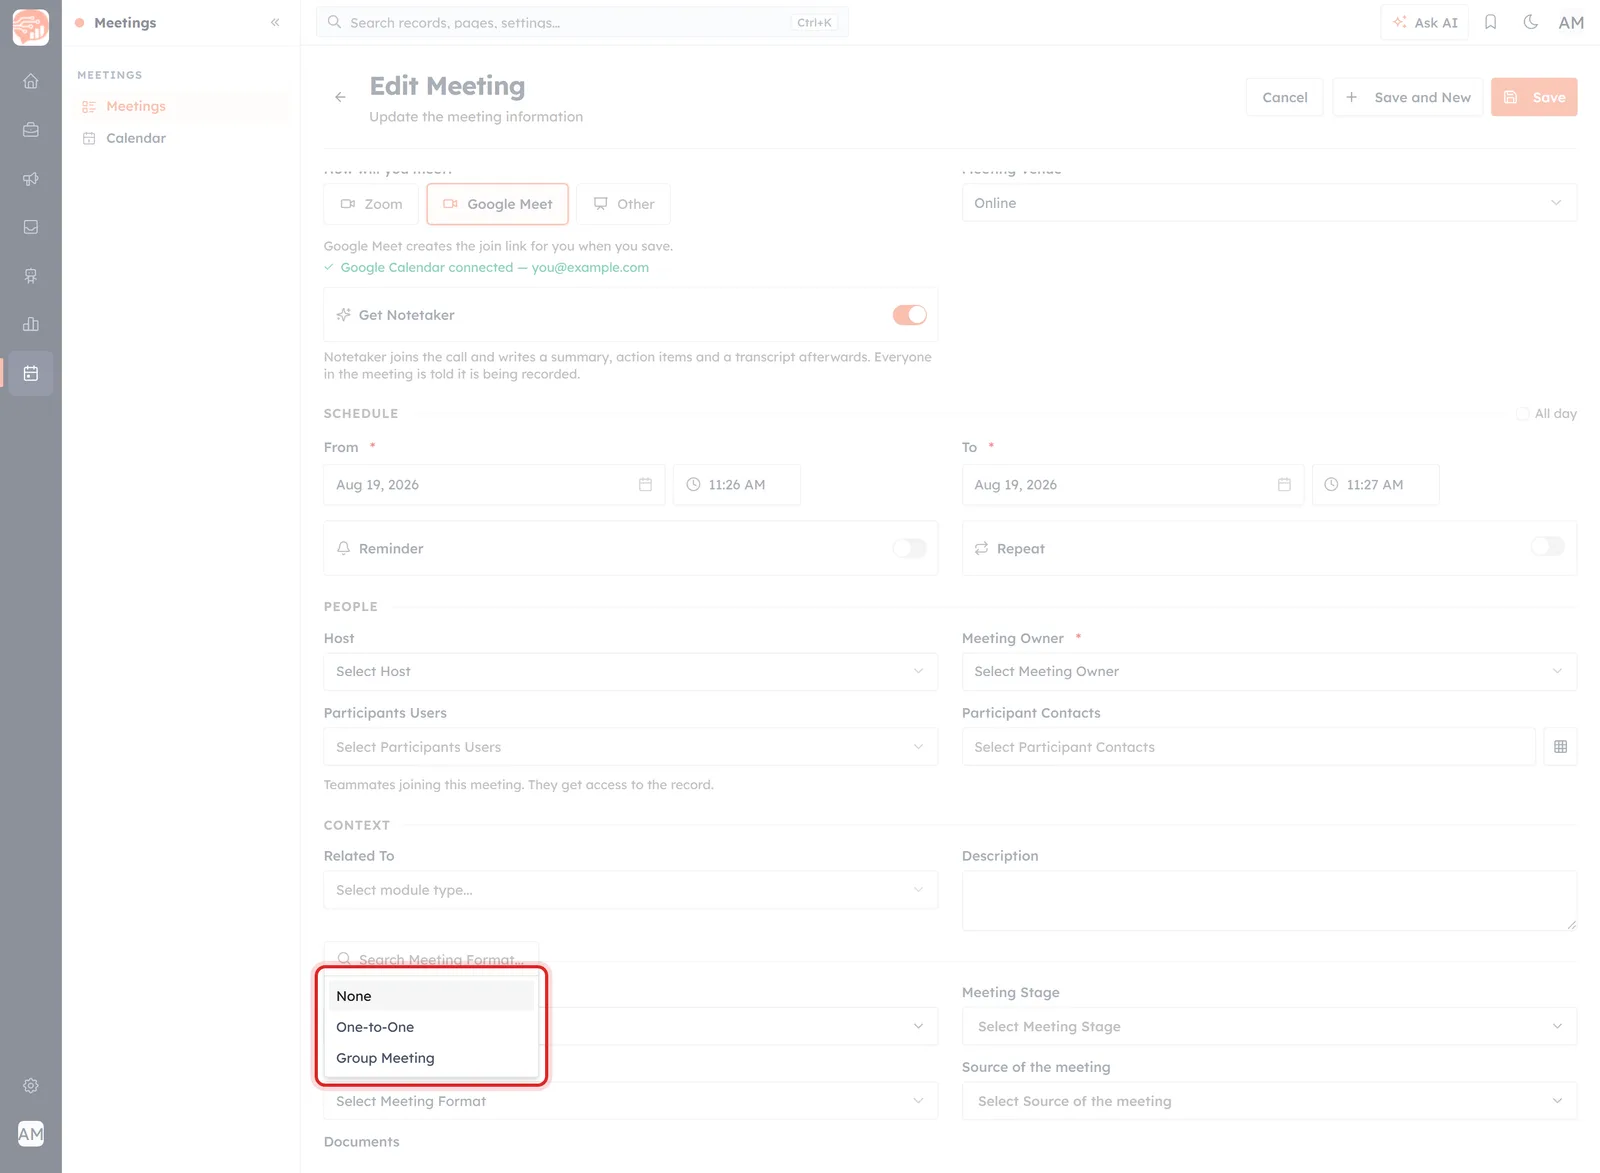This screenshot has width=1600, height=1173.
Task: Open the Select Meeting Owner dropdown
Action: tap(1269, 672)
